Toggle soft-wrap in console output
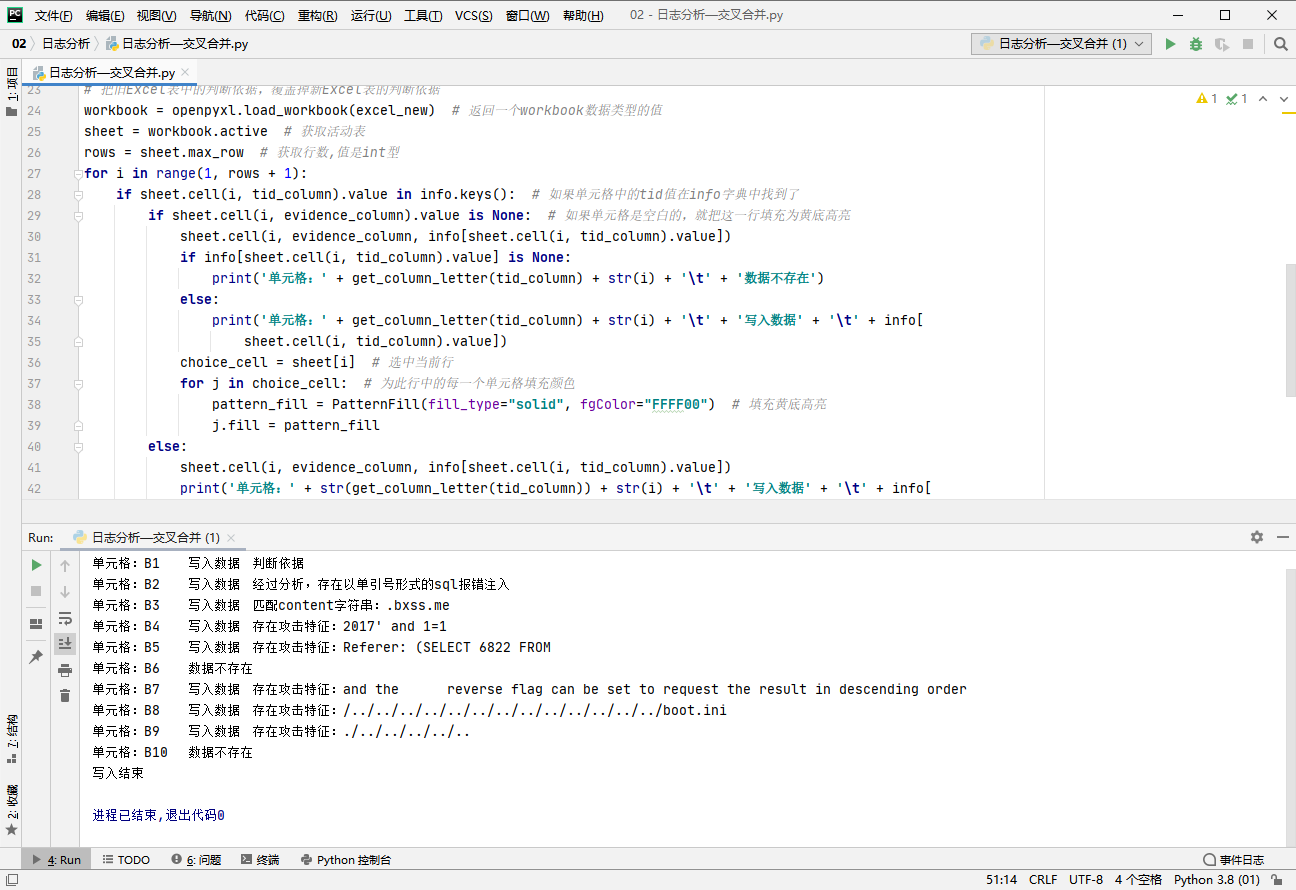1296x890 pixels. click(65, 618)
